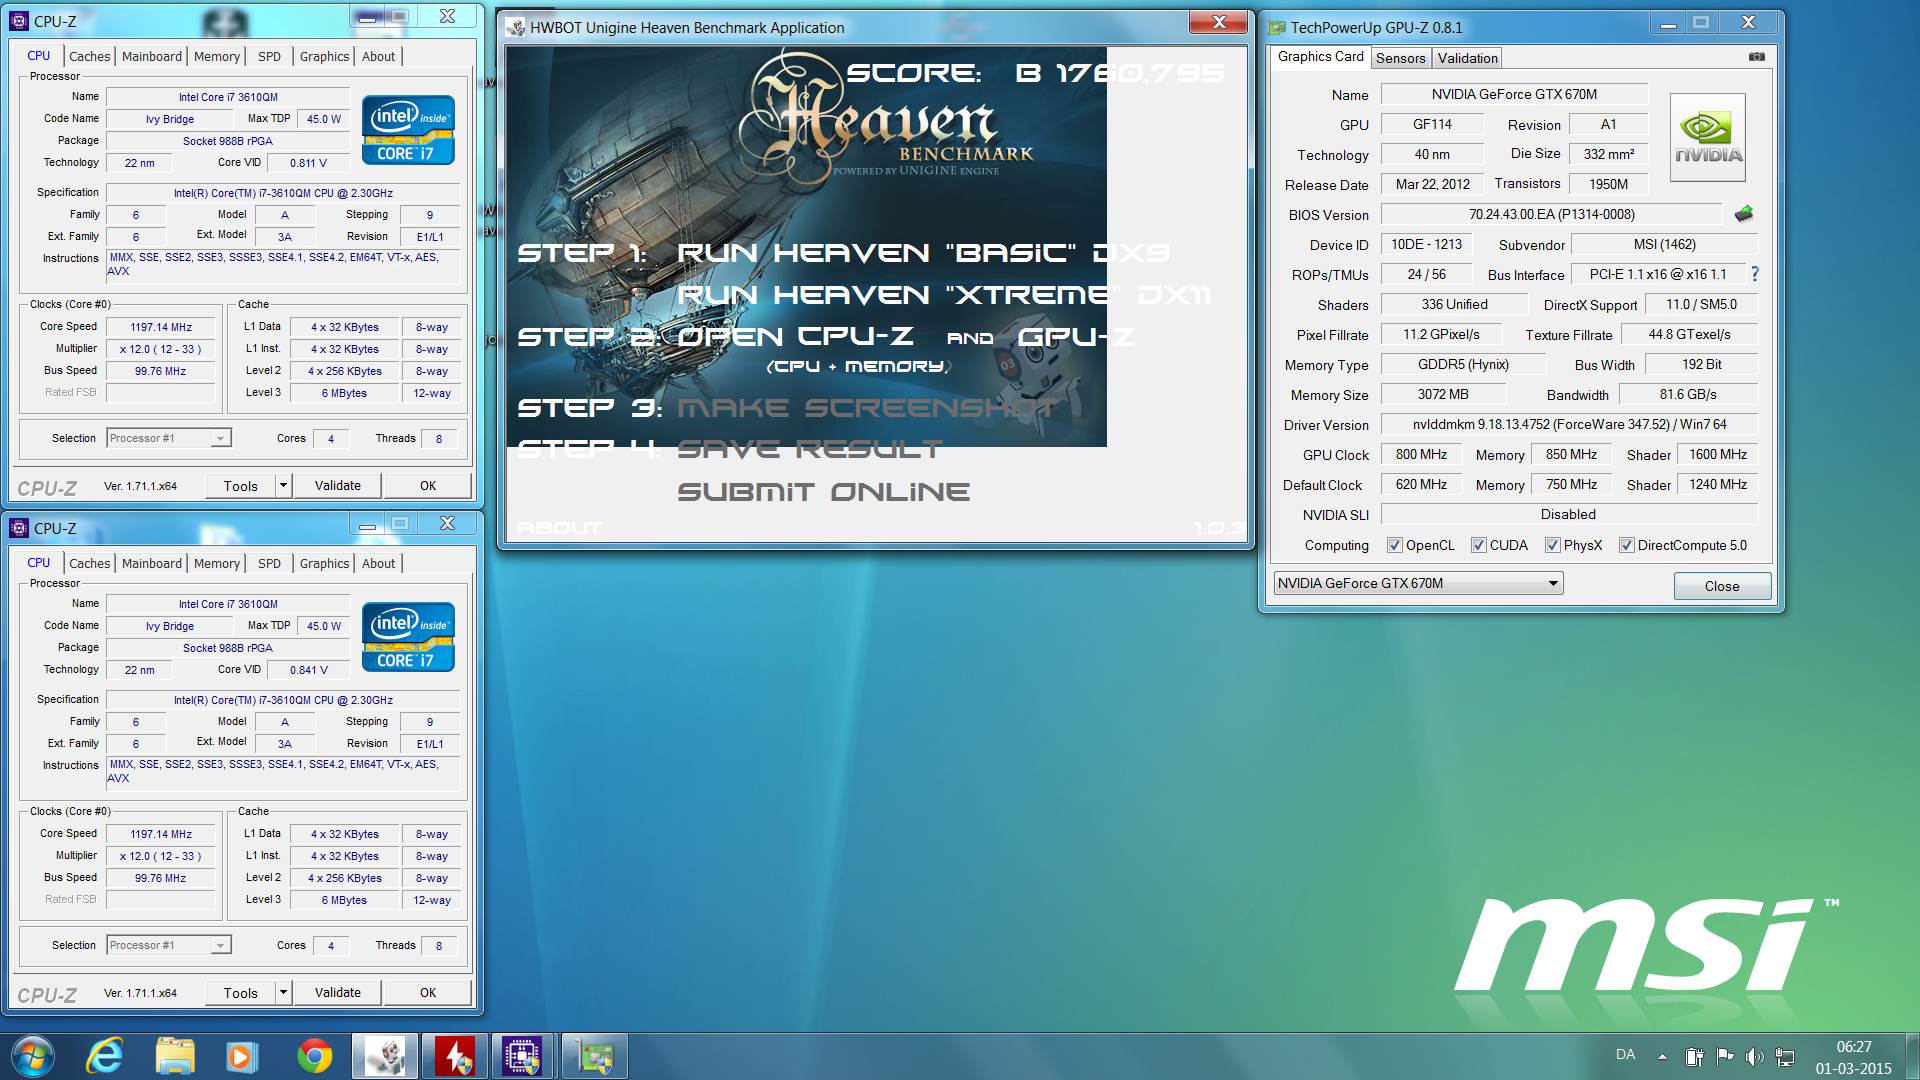The width and height of the screenshot is (1920, 1080).
Task: Click Core Speed 1197.14 MHz in top CPU-Z
Action: point(160,327)
